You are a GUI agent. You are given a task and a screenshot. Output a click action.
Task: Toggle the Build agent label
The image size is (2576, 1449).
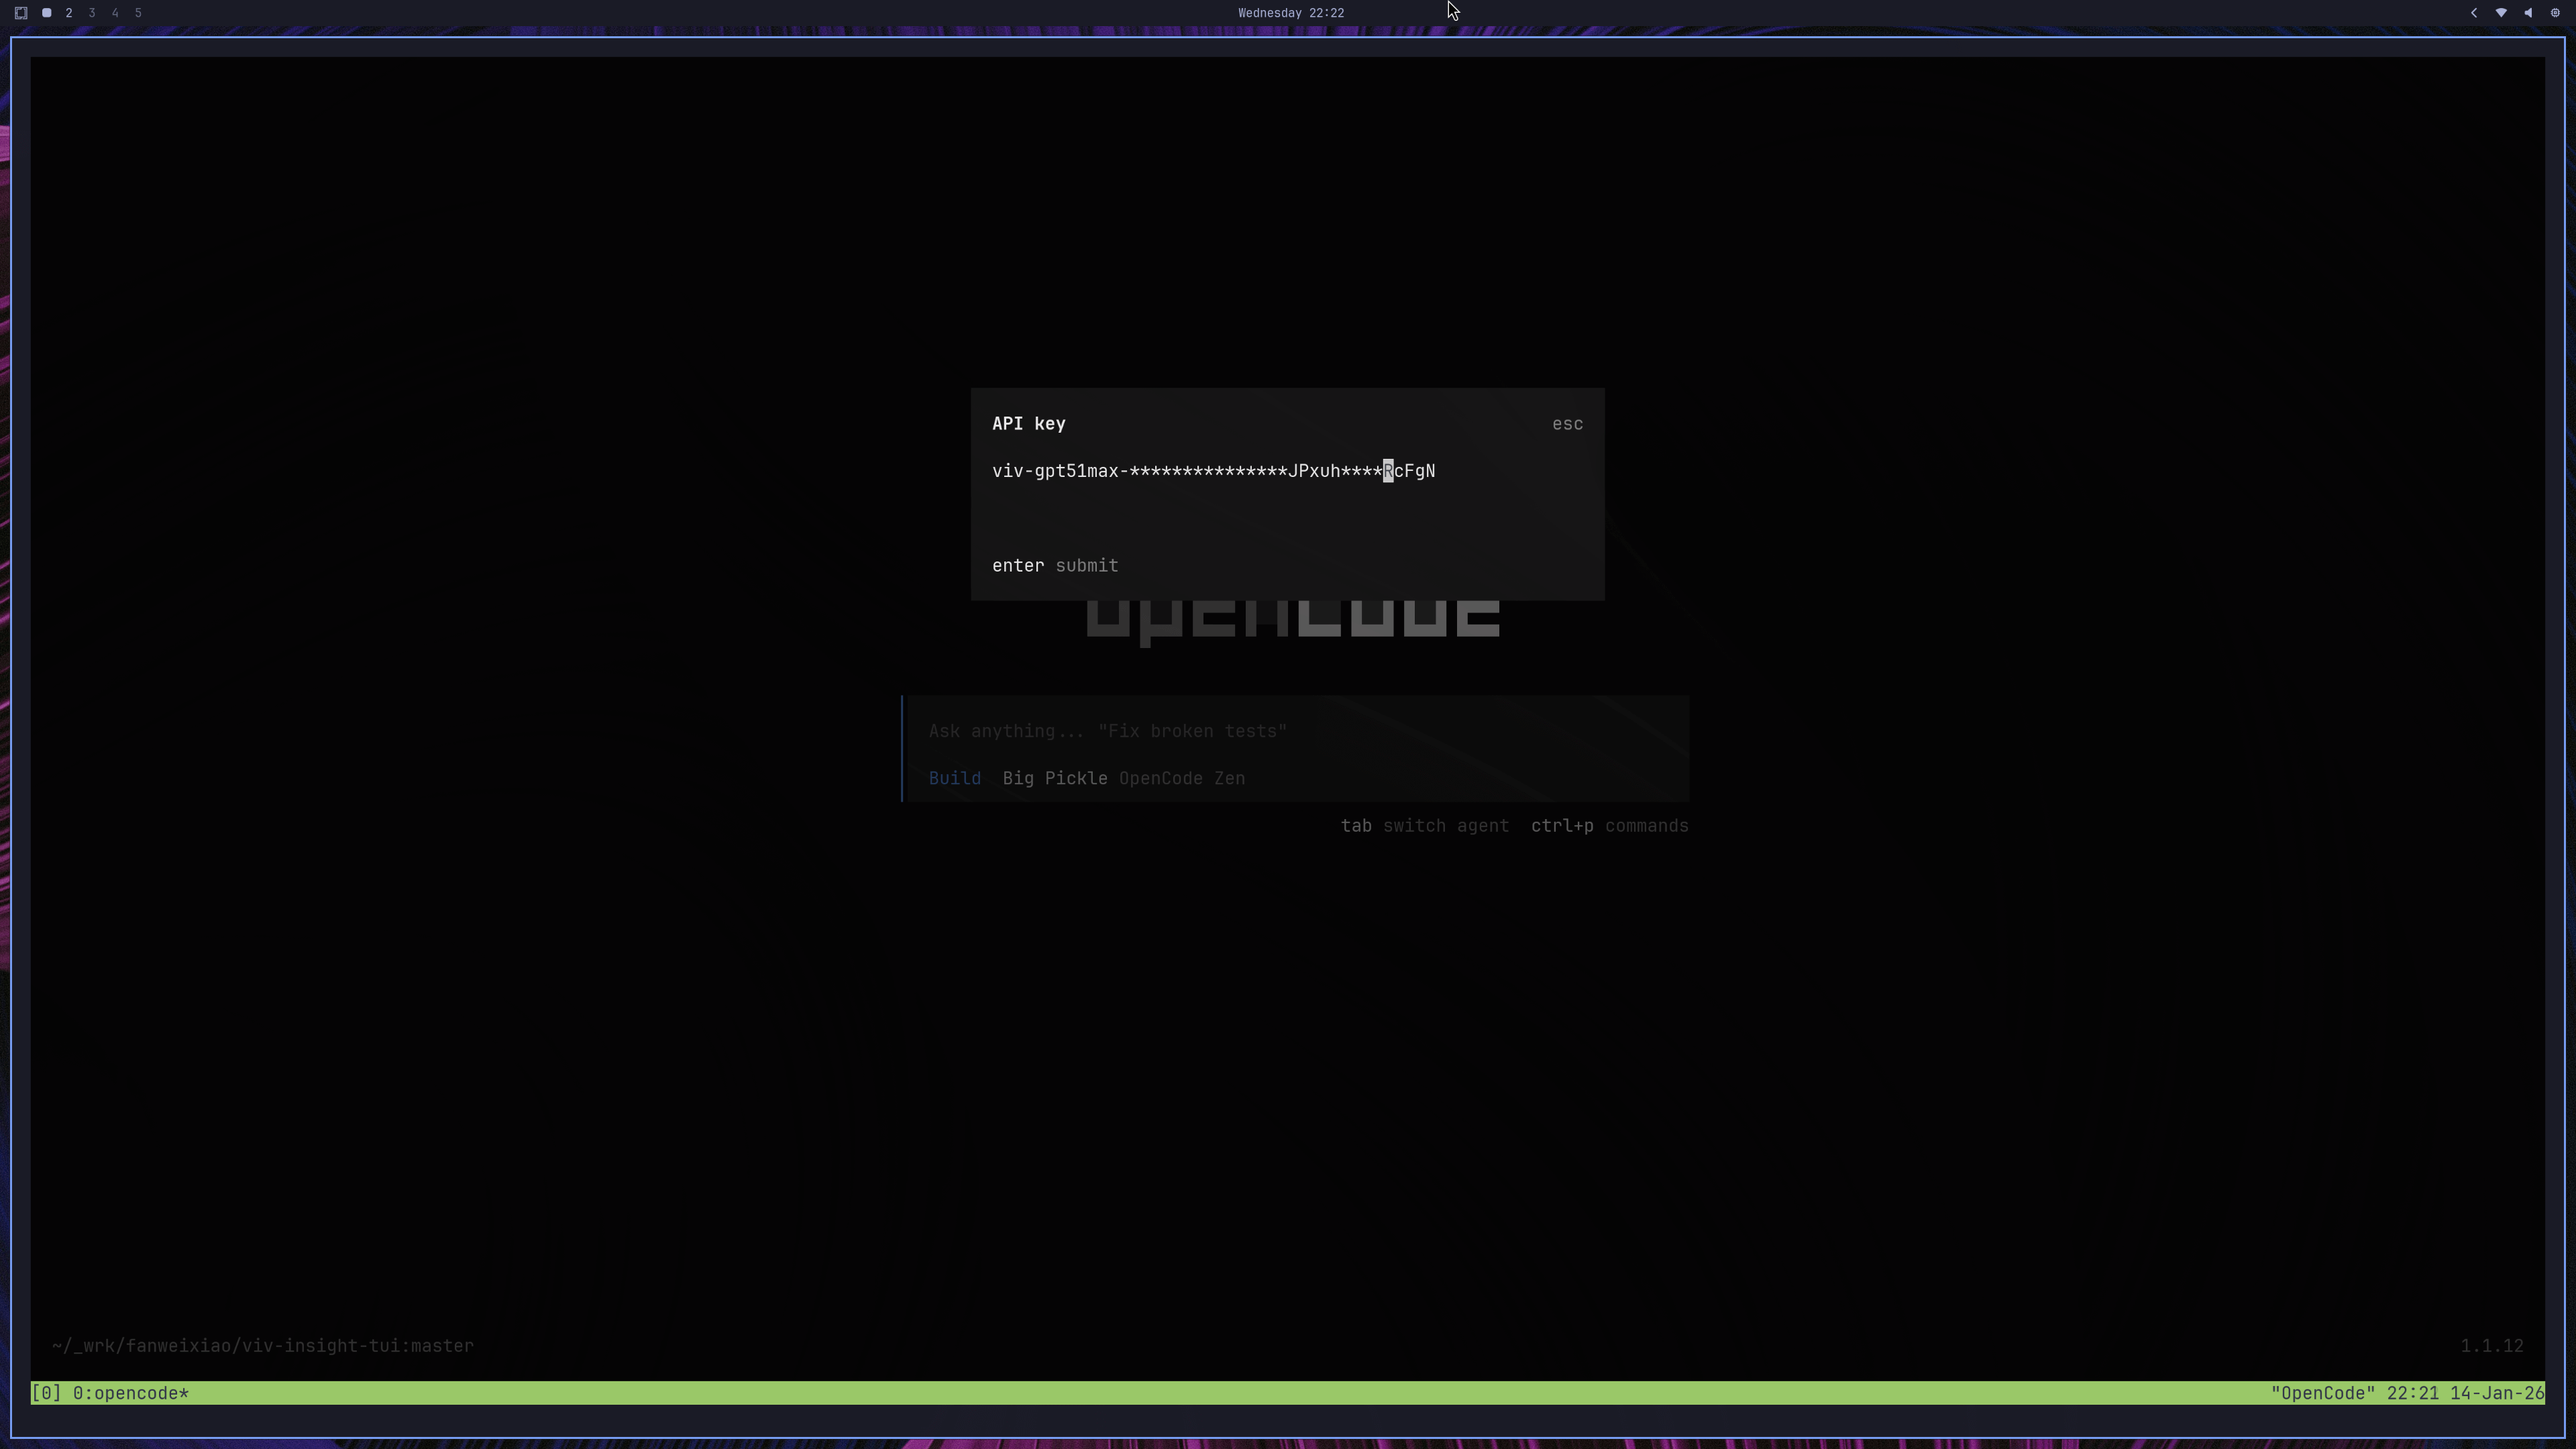coord(954,778)
